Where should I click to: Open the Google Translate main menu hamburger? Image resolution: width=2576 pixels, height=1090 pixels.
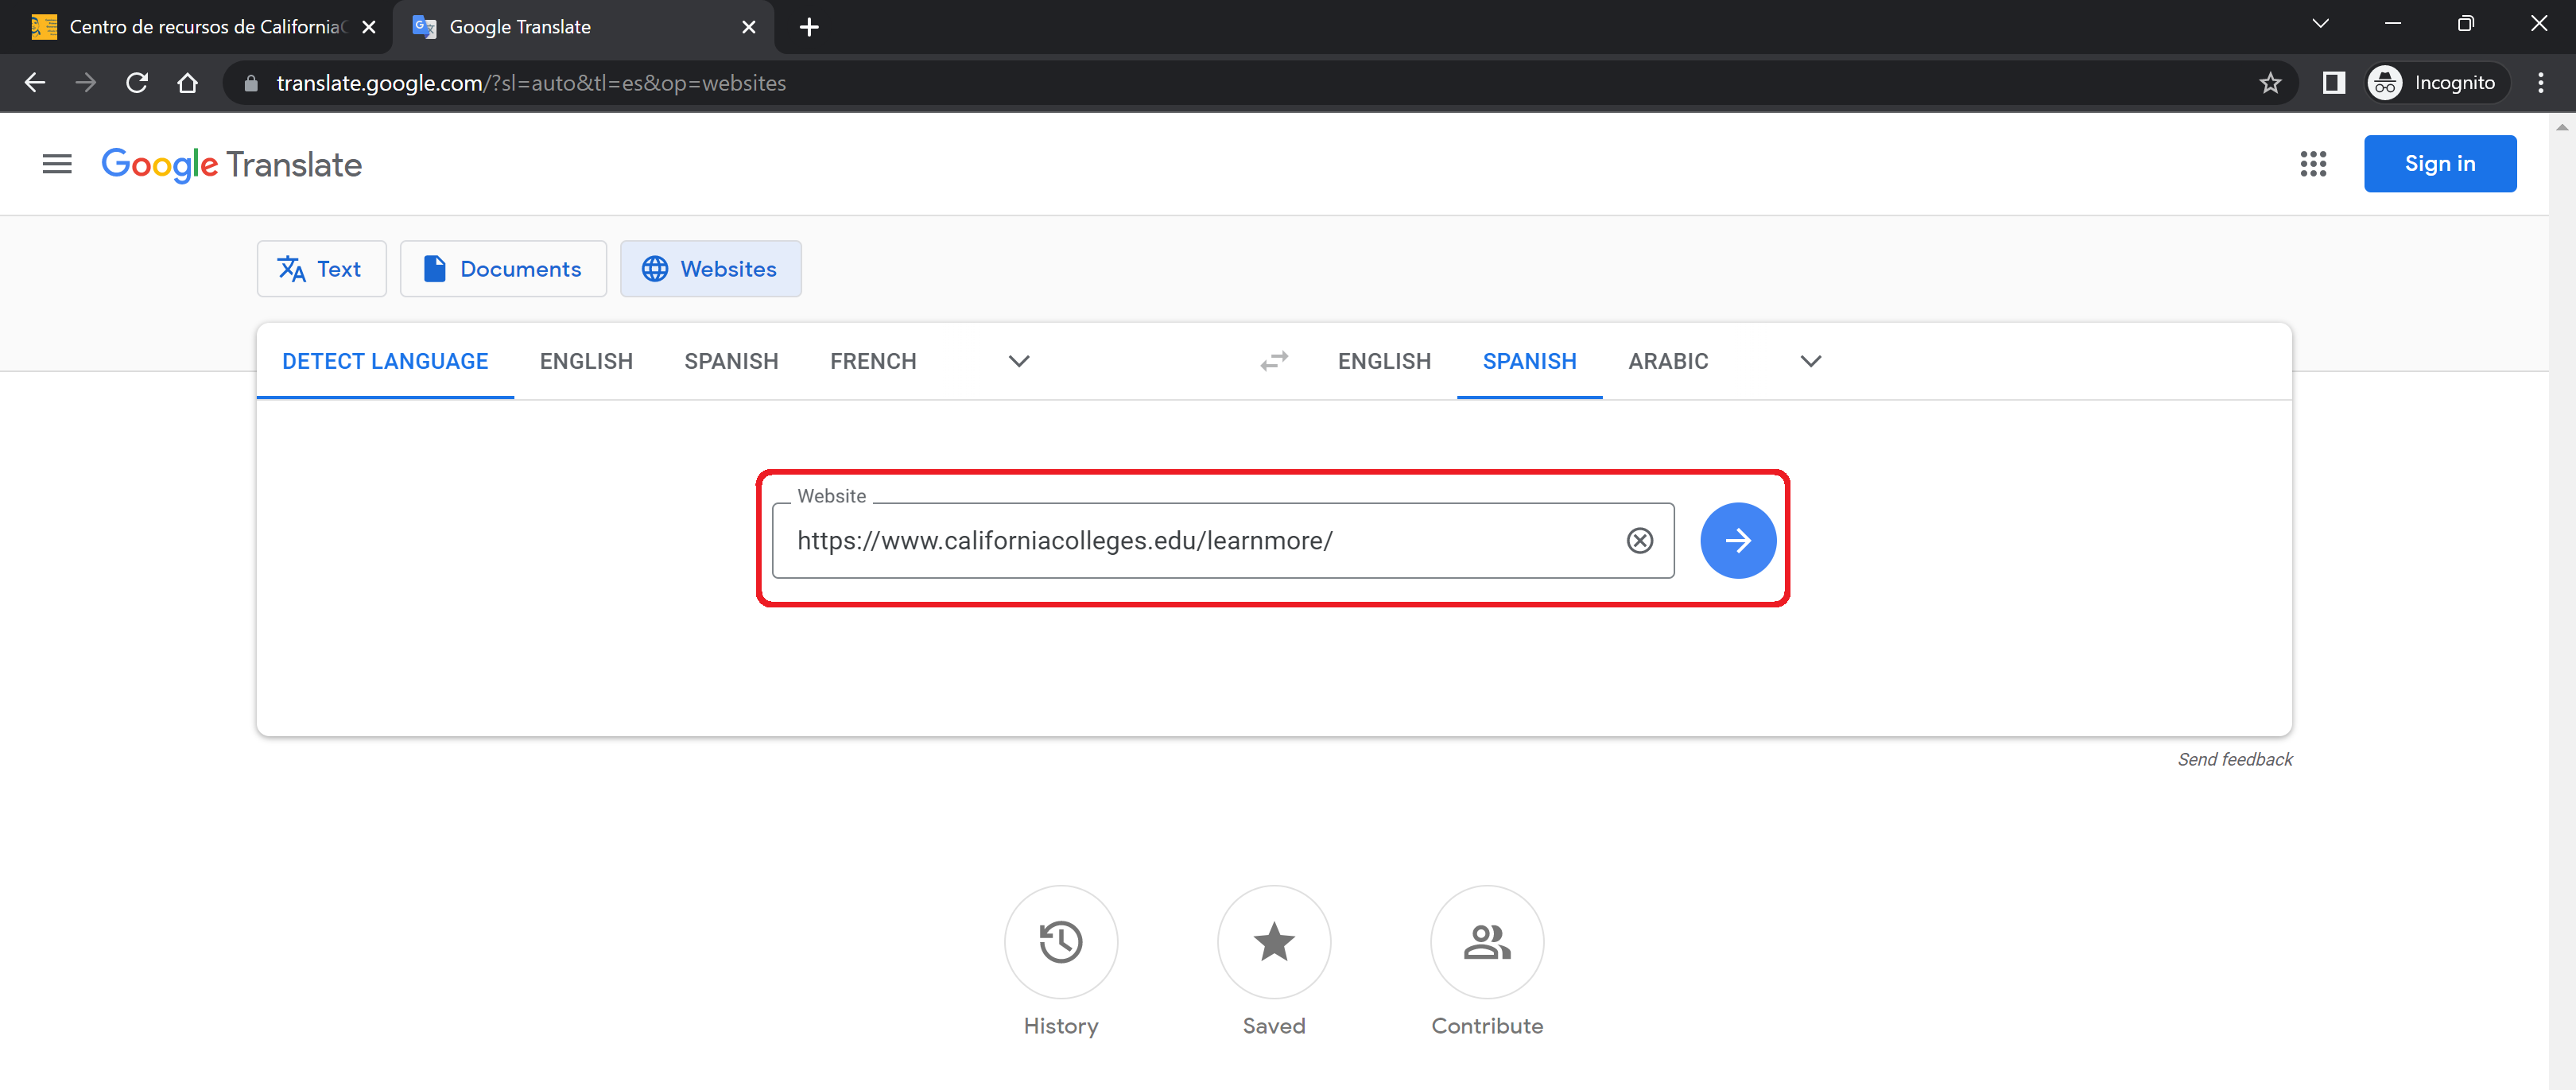tap(57, 164)
